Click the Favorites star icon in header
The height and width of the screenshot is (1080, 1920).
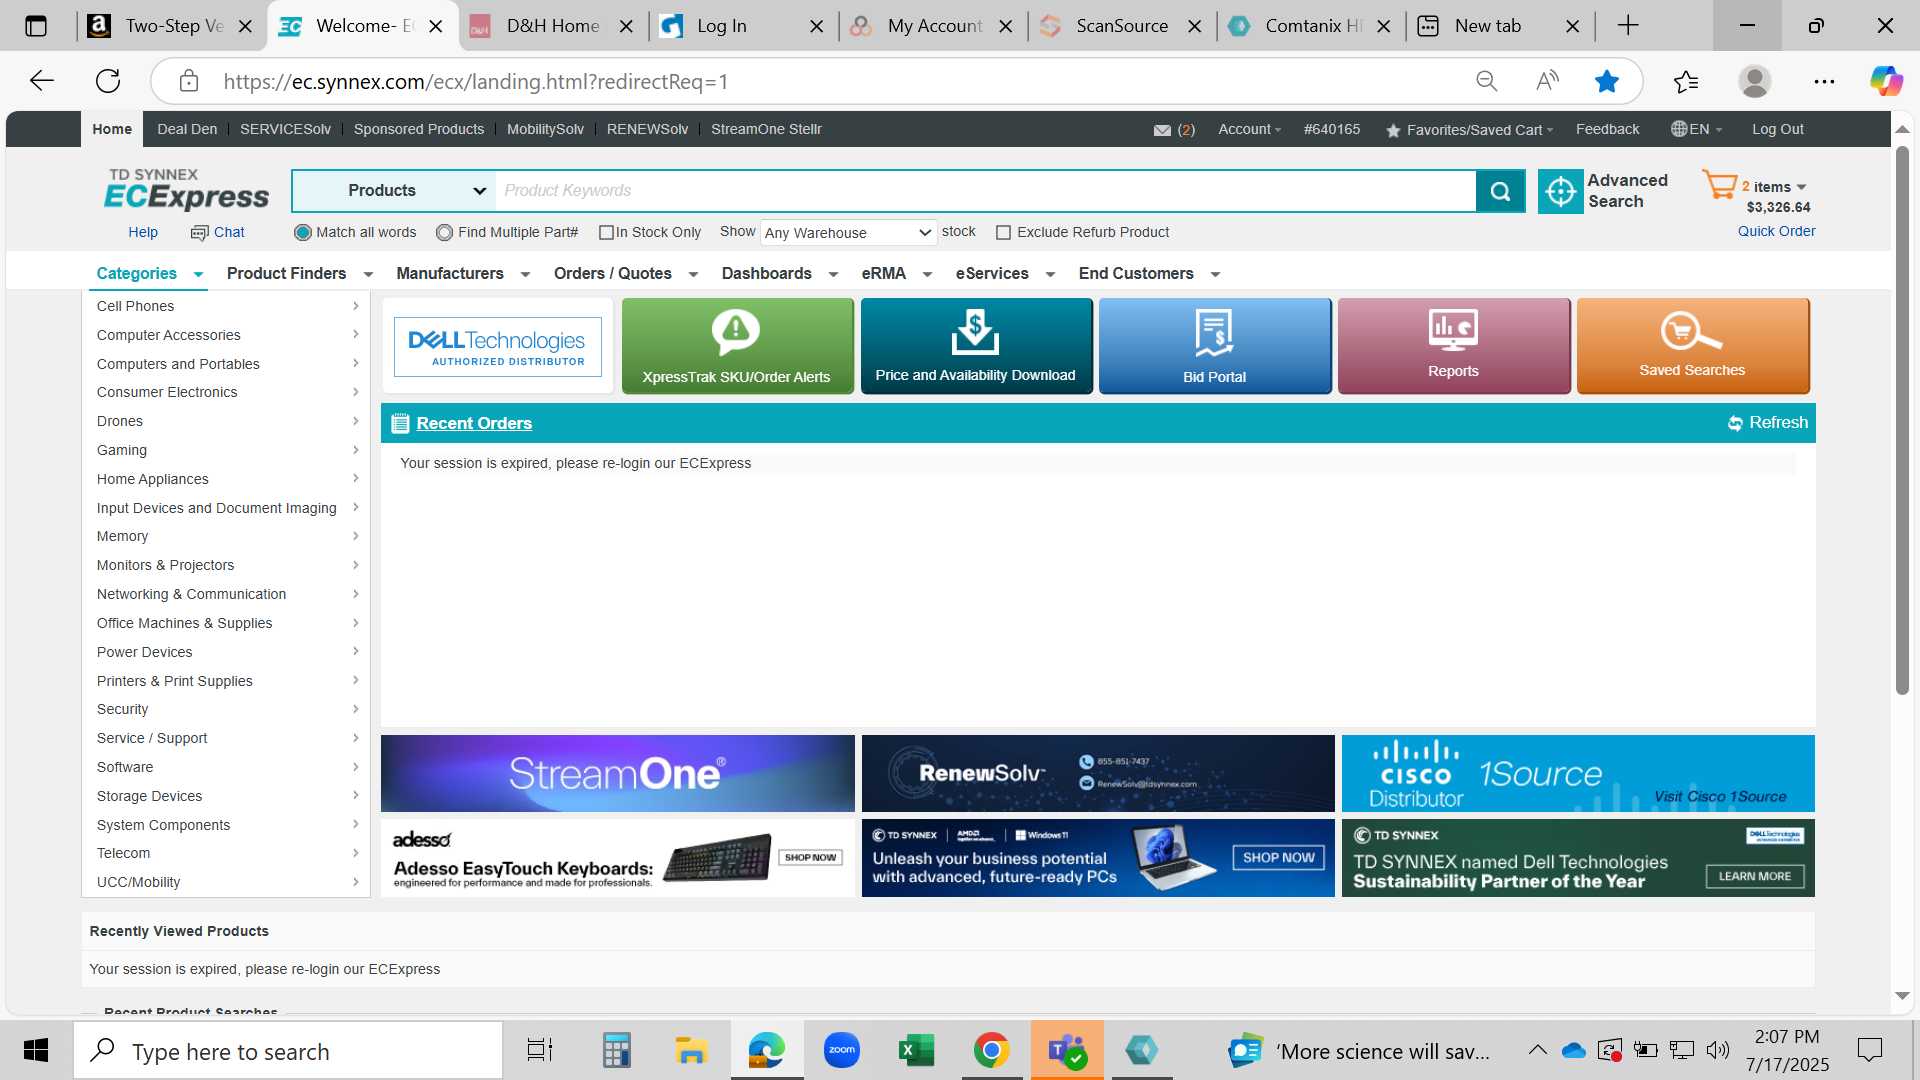point(1393,130)
